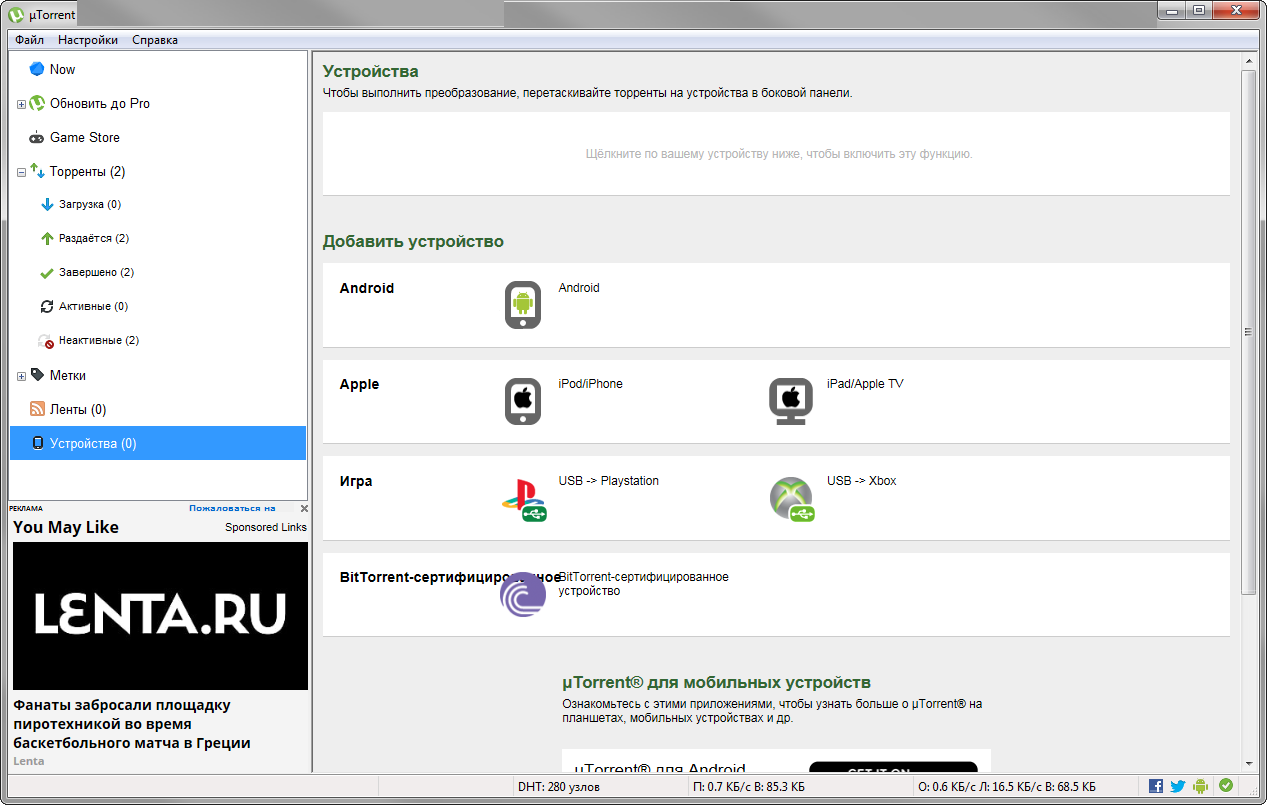
Task: Show the Неактивные (2) torrents
Action: click(x=99, y=340)
